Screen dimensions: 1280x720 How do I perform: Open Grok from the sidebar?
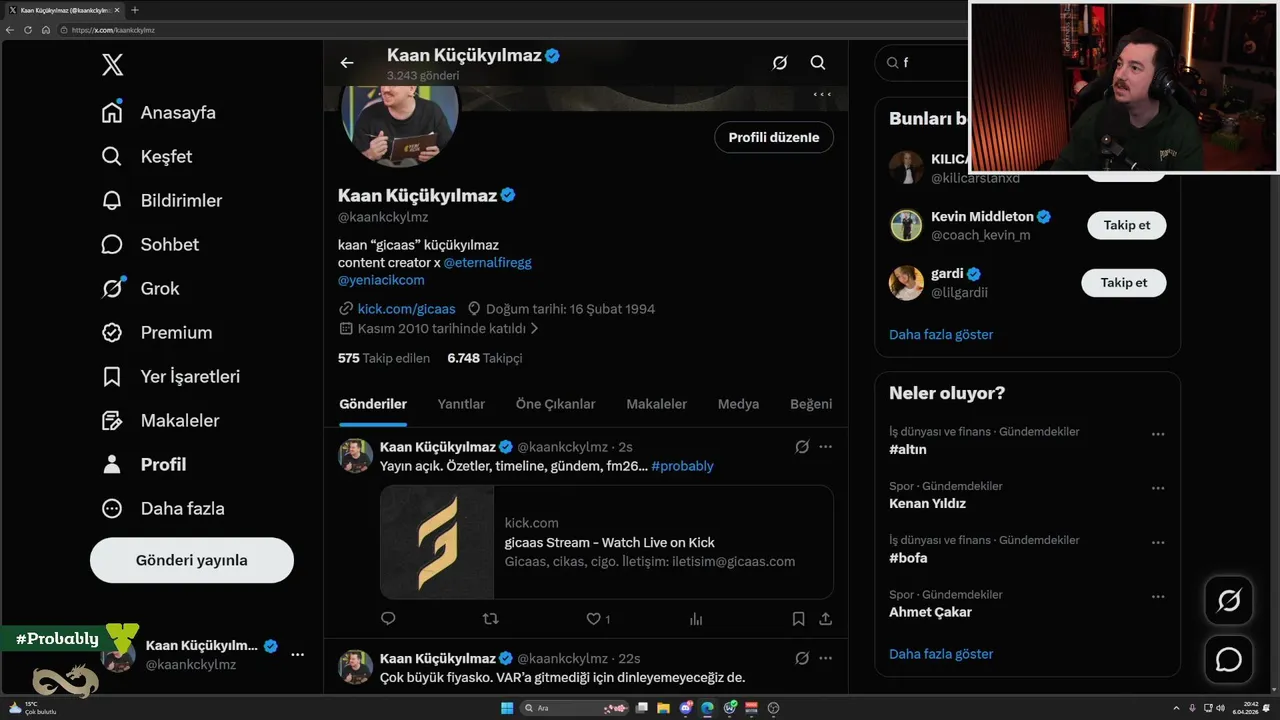click(140, 288)
